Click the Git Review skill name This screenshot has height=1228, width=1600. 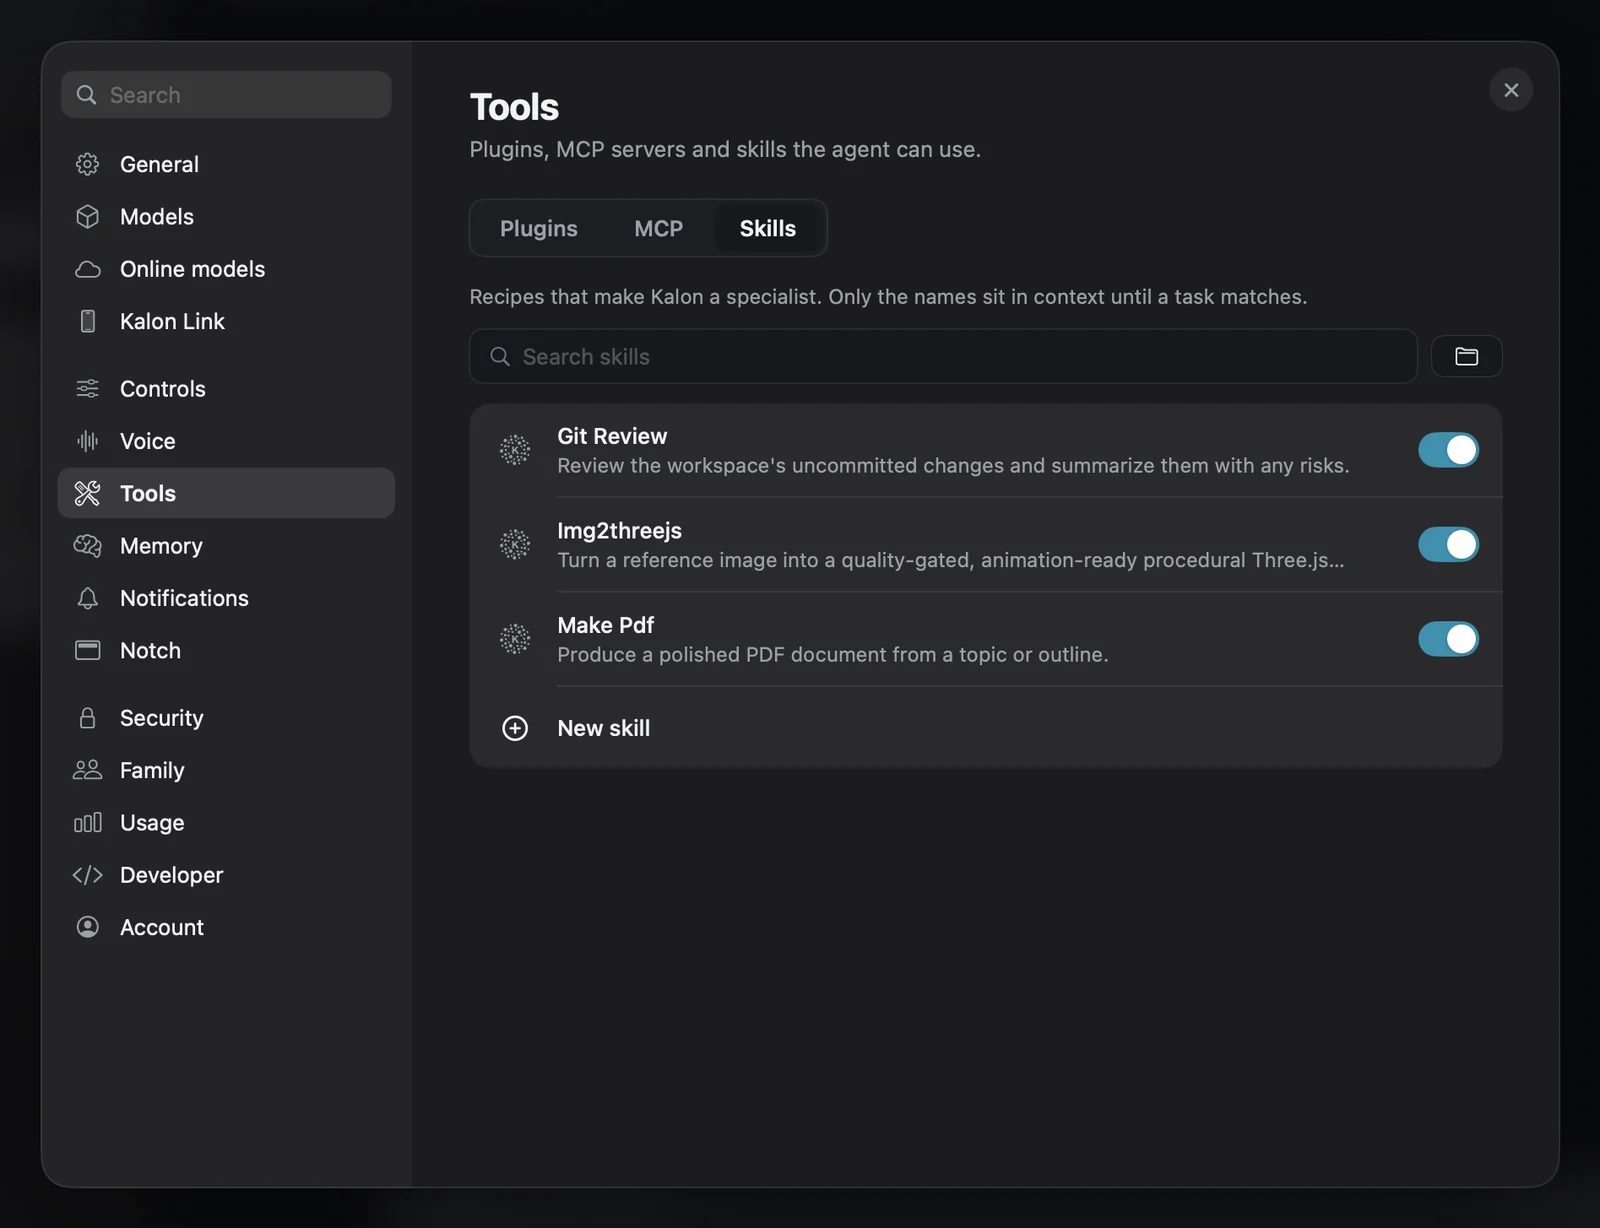[x=612, y=436]
